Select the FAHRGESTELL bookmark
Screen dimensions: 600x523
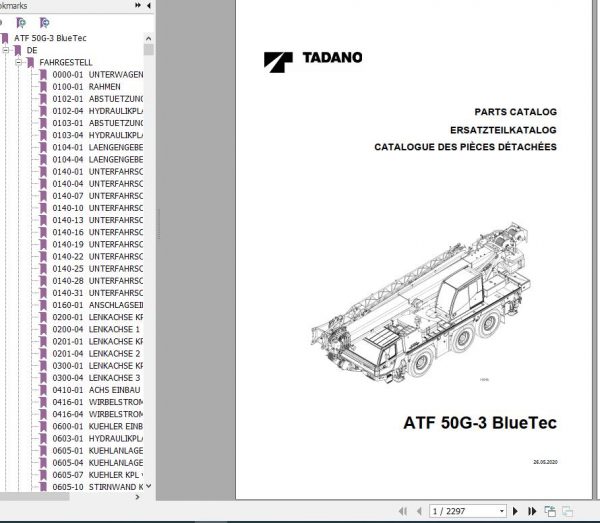click(x=65, y=62)
